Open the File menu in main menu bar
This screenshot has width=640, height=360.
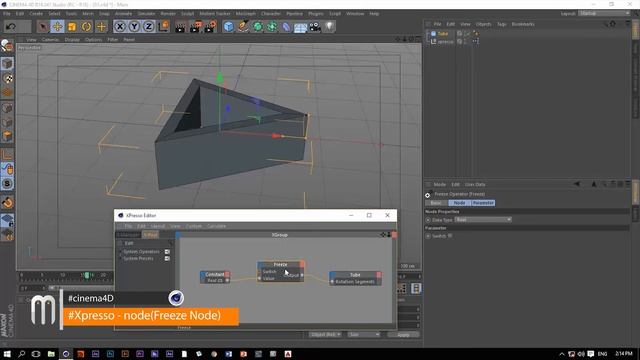(7, 13)
